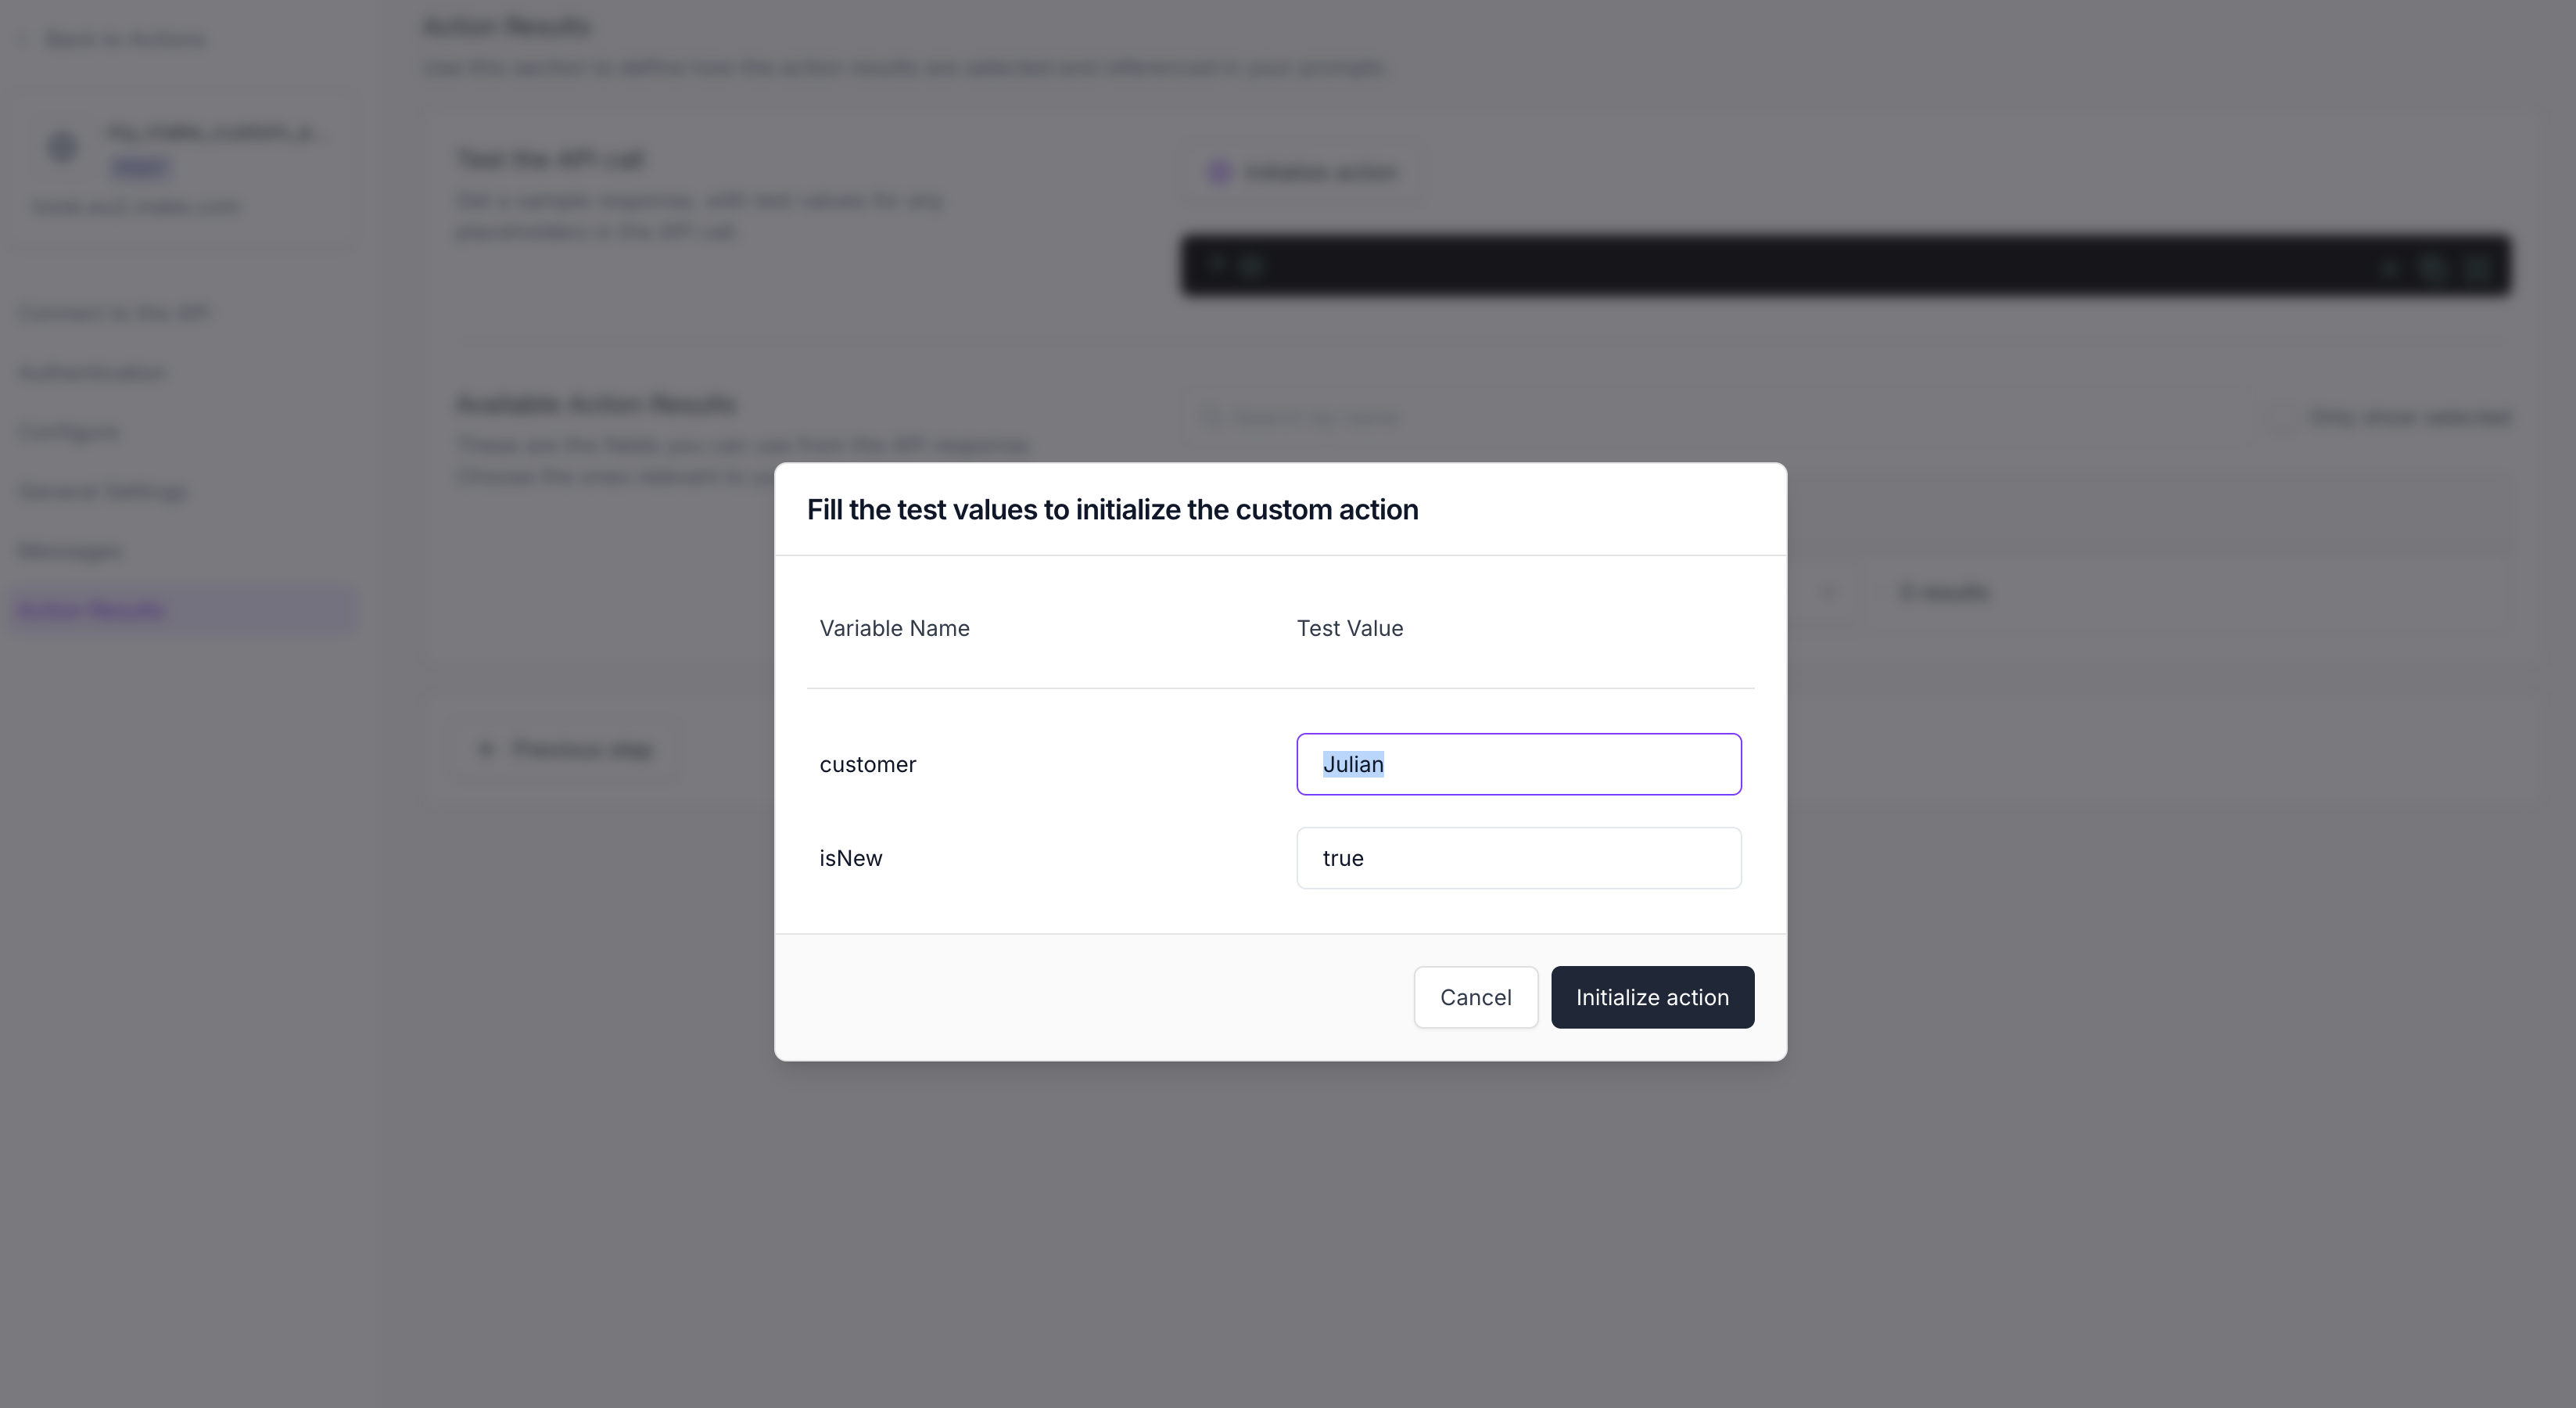
Task: Click the back arrow beside Back to Actions
Action: [26, 39]
